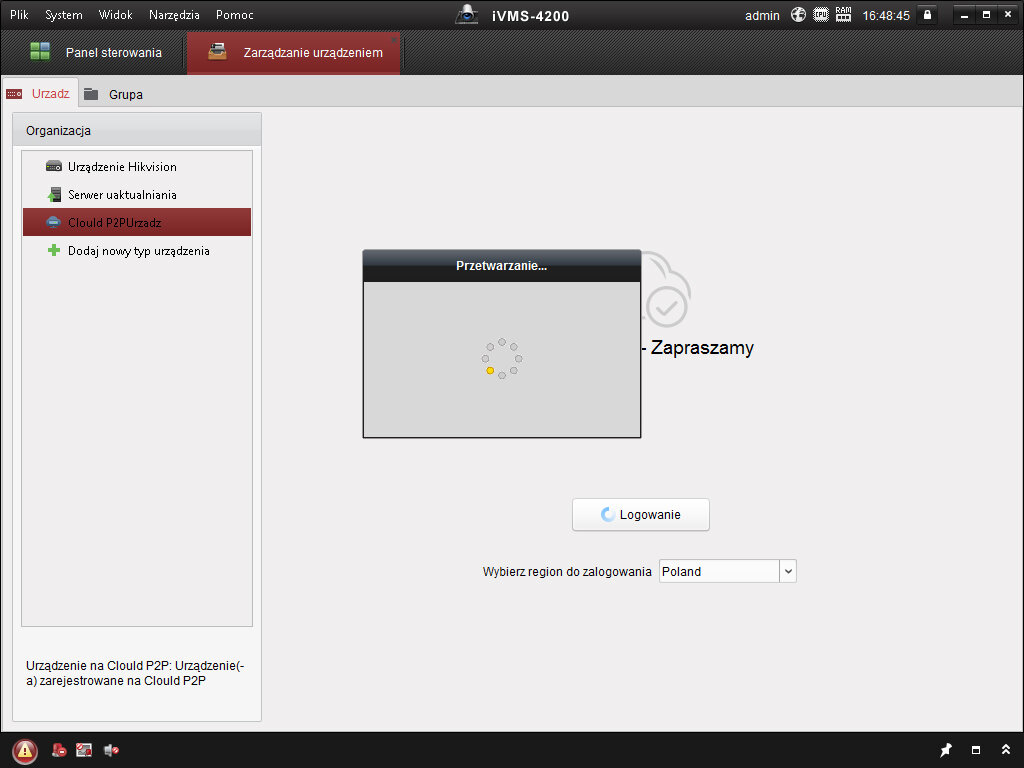Click the RAM usage icon
The width and height of the screenshot is (1024, 768).
tap(843, 15)
